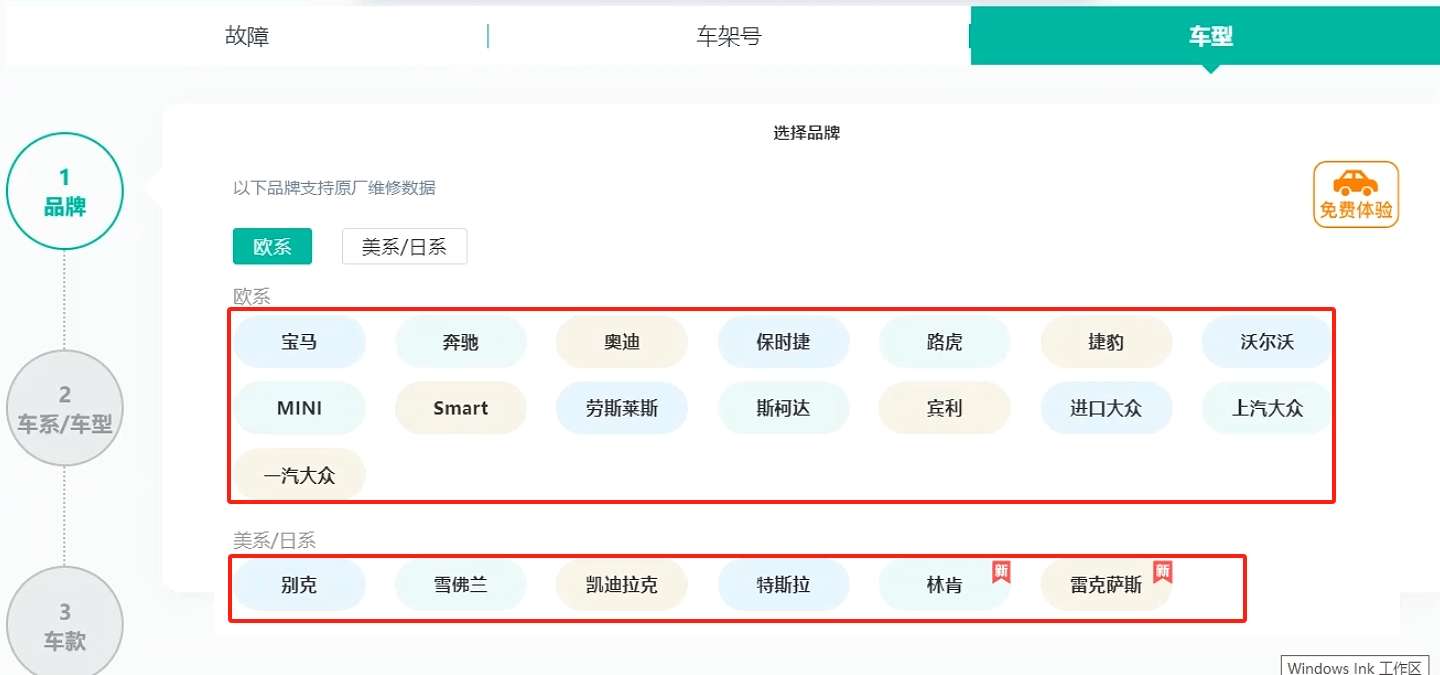
Task: Select the 特斯拉 brand
Action: pyautogui.click(x=784, y=584)
